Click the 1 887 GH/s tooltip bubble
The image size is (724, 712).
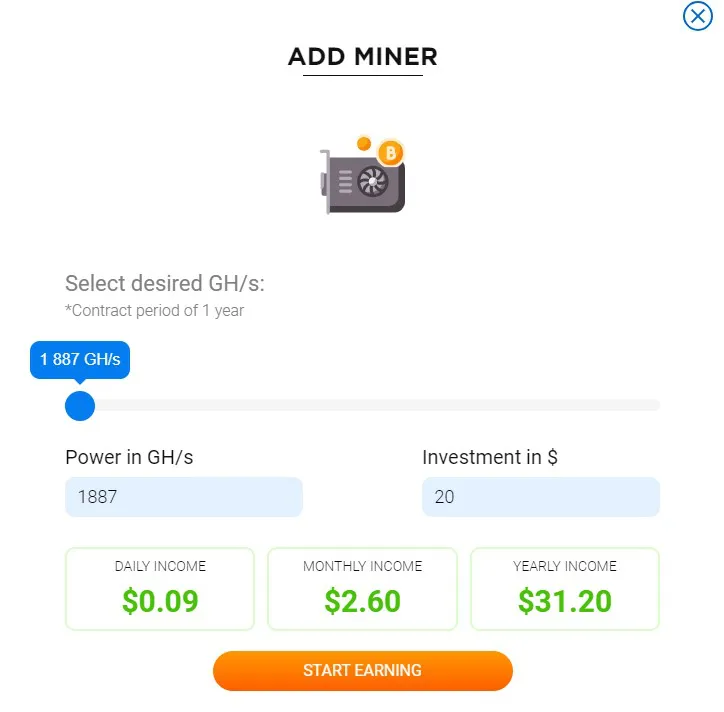coord(80,360)
